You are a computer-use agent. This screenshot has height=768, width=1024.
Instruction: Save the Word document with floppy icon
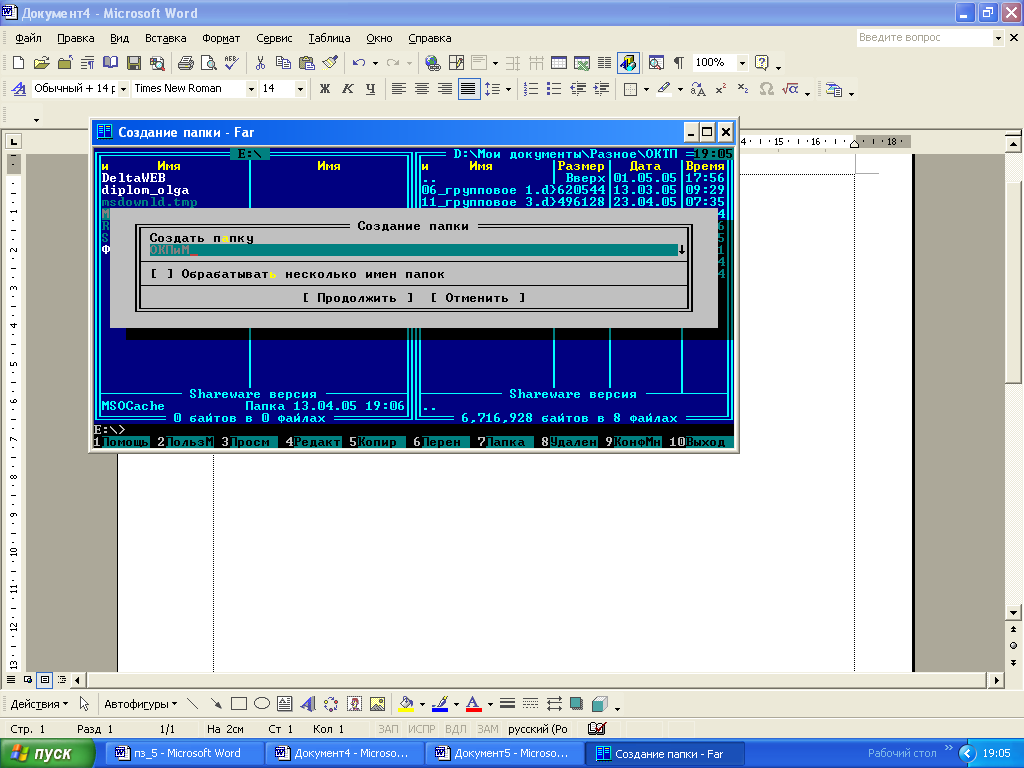(134, 63)
